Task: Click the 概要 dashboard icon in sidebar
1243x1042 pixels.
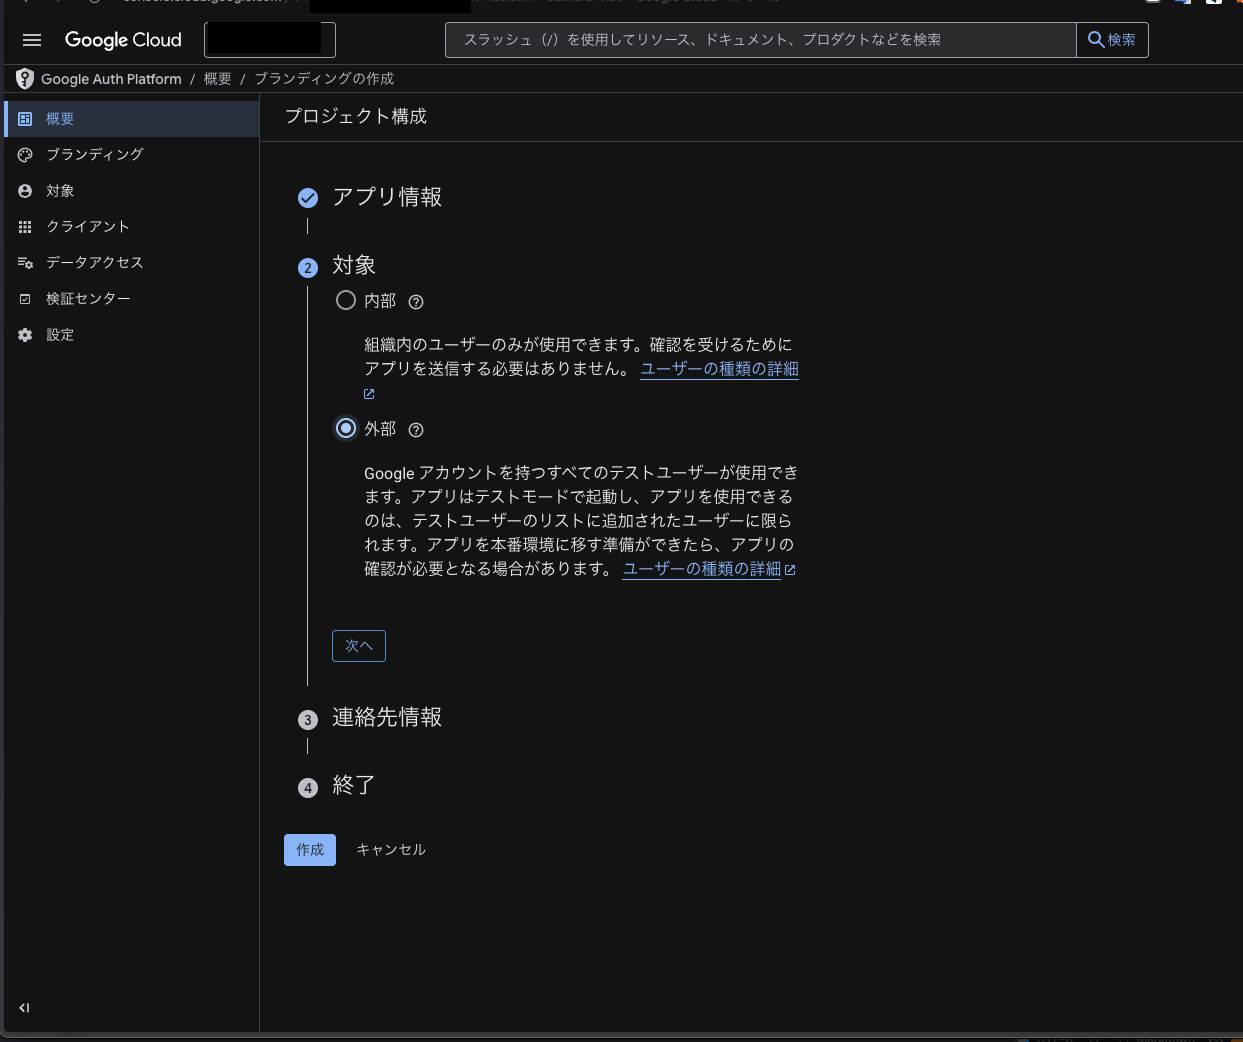Action: 25,119
